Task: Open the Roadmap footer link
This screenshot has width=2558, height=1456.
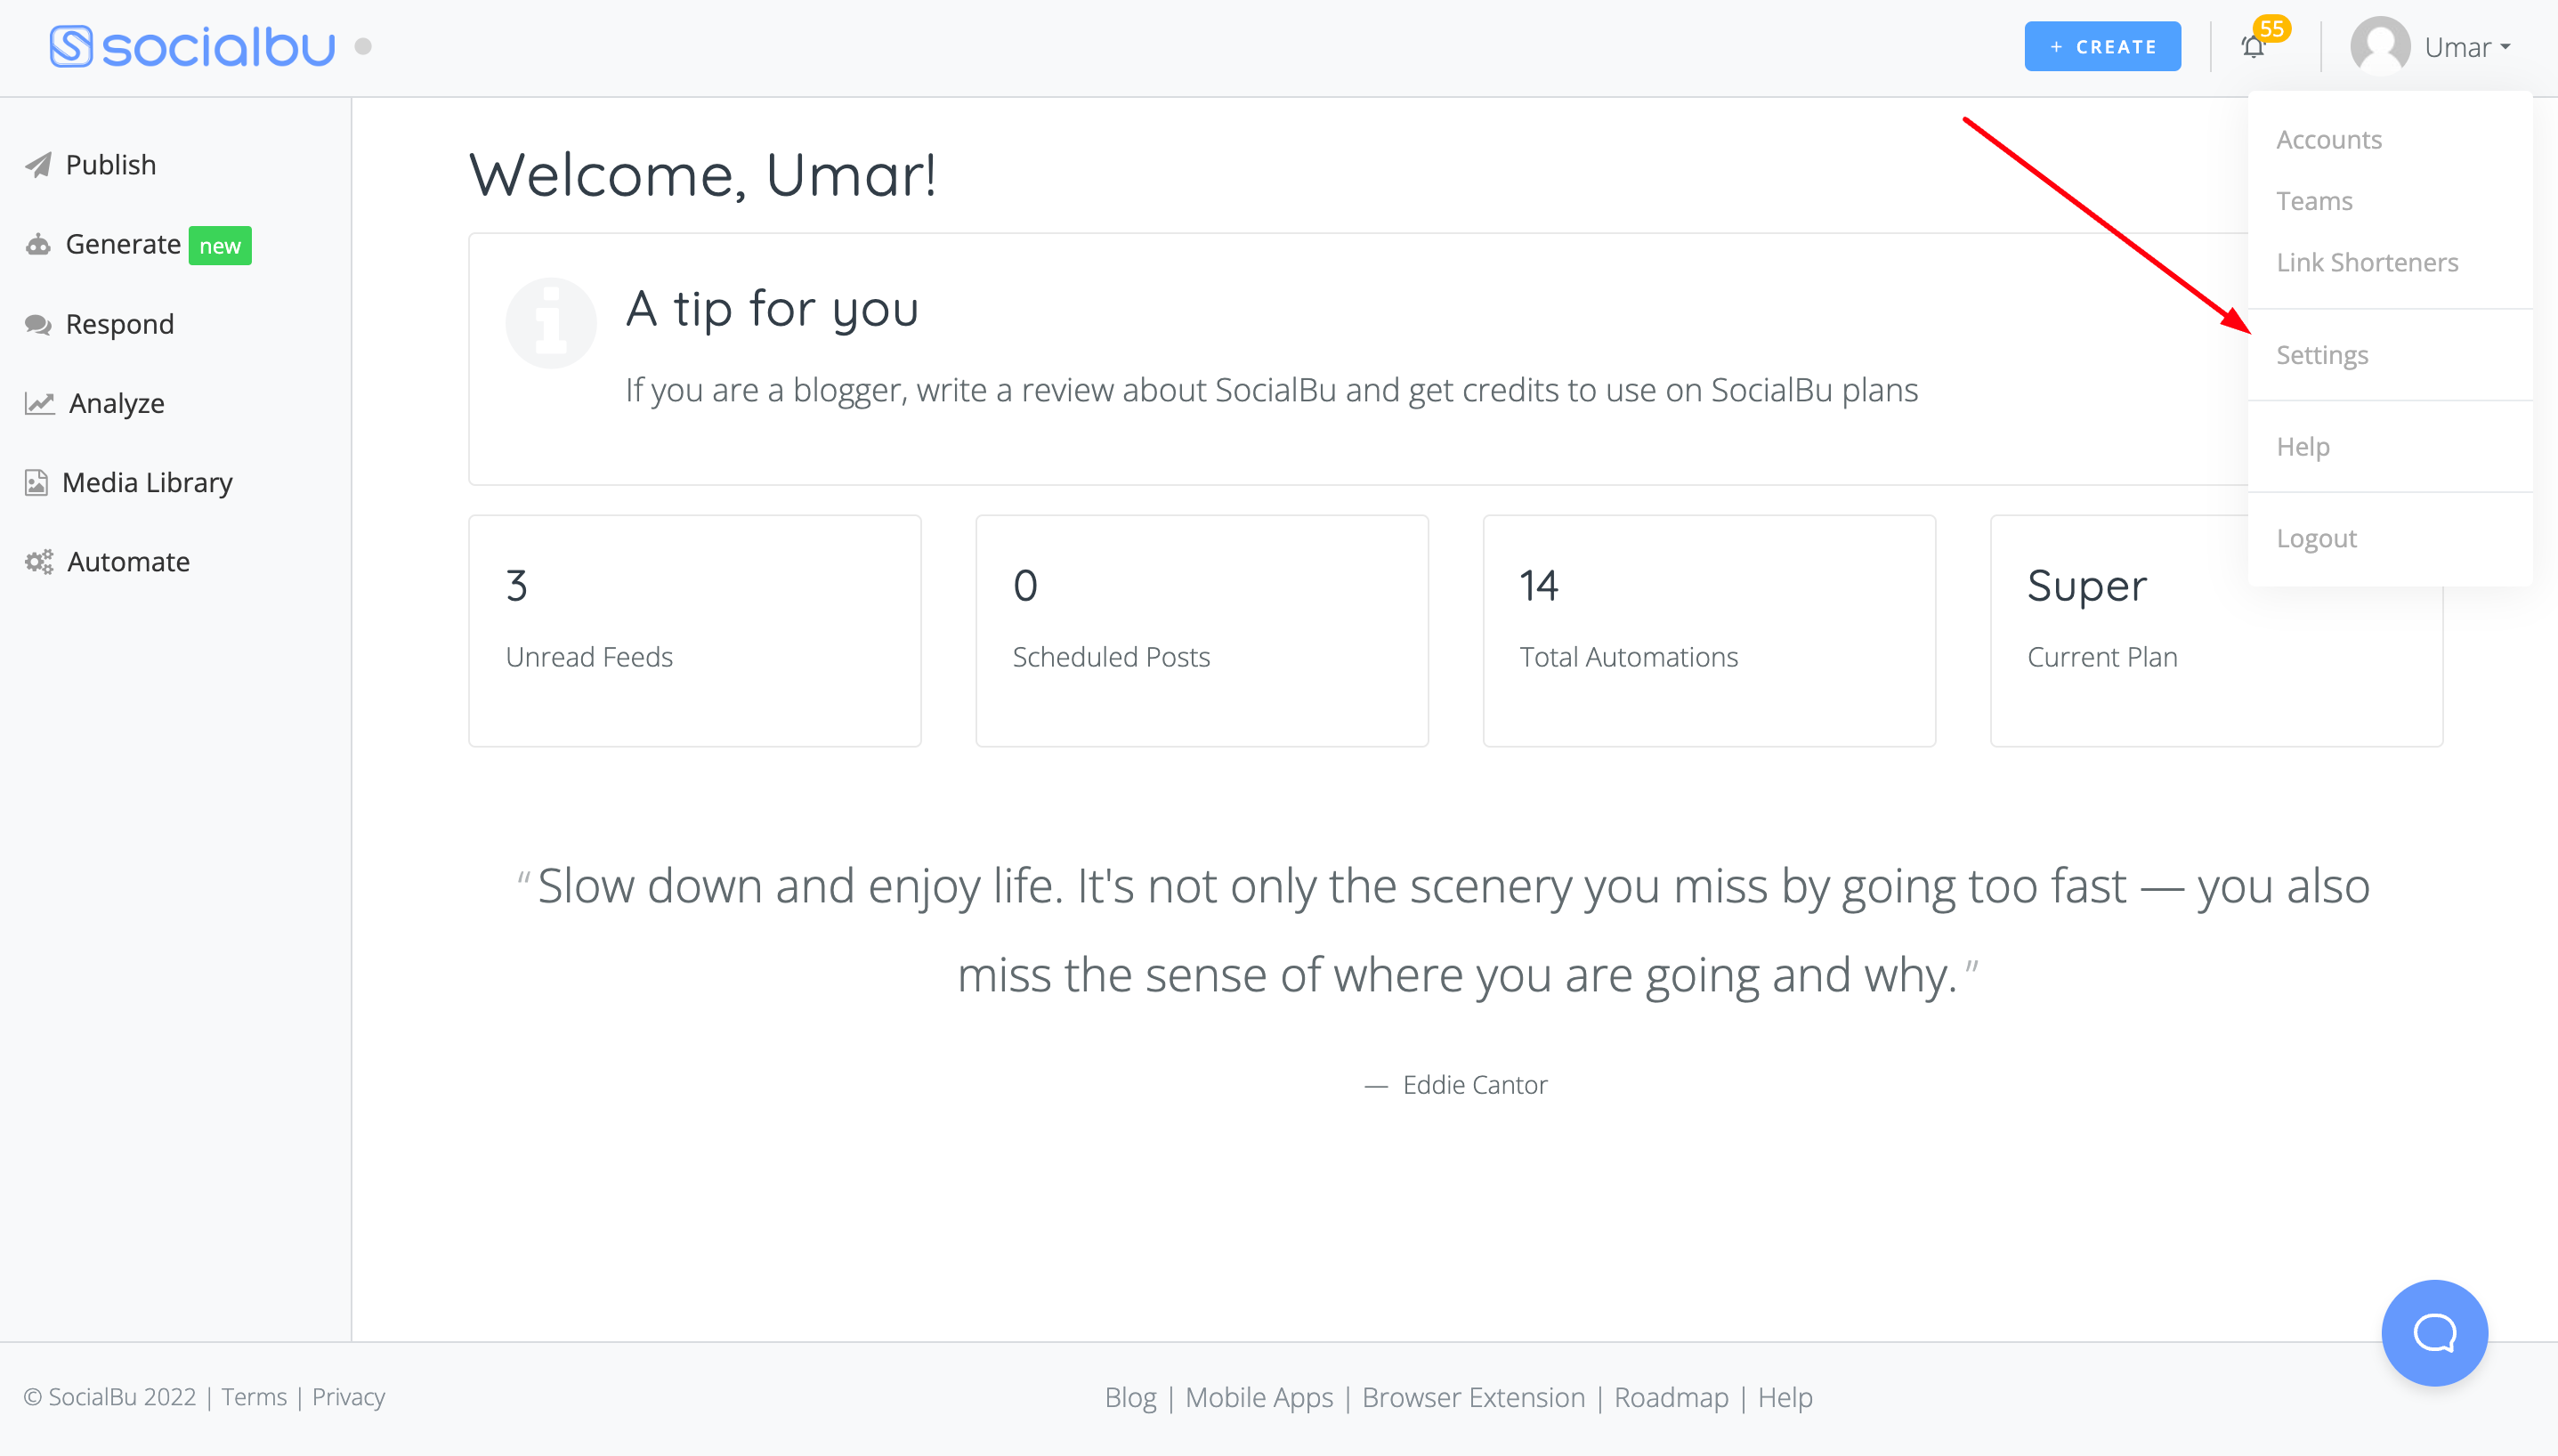Action: coord(1670,1397)
